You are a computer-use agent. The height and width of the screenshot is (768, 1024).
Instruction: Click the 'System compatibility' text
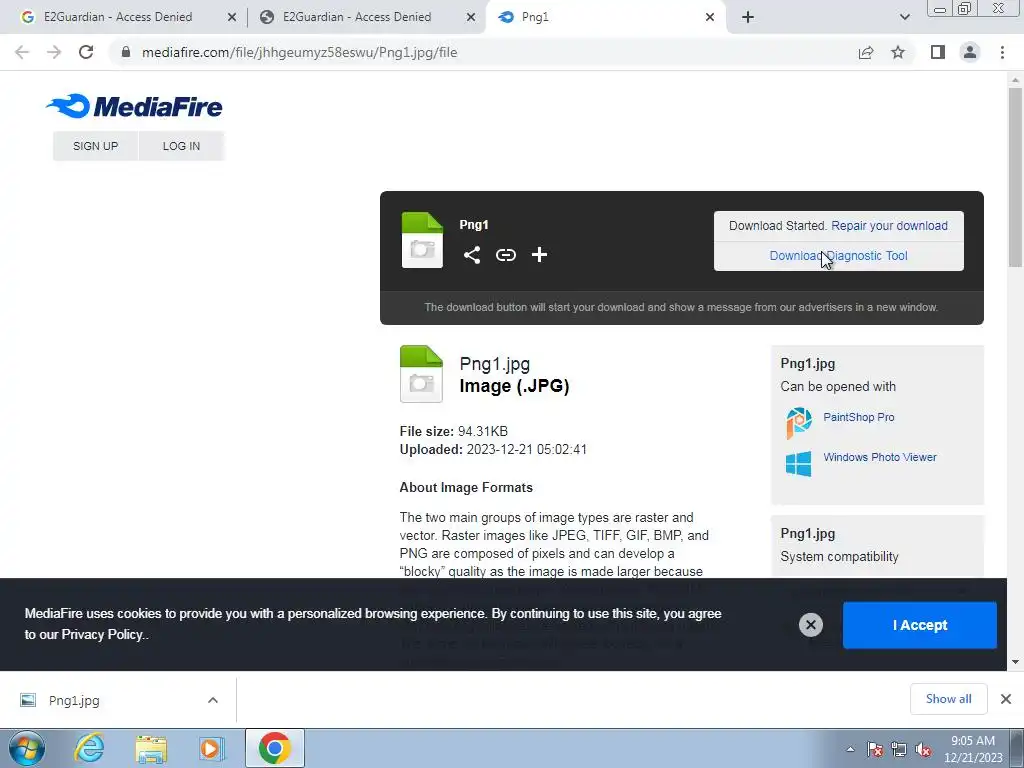839,556
